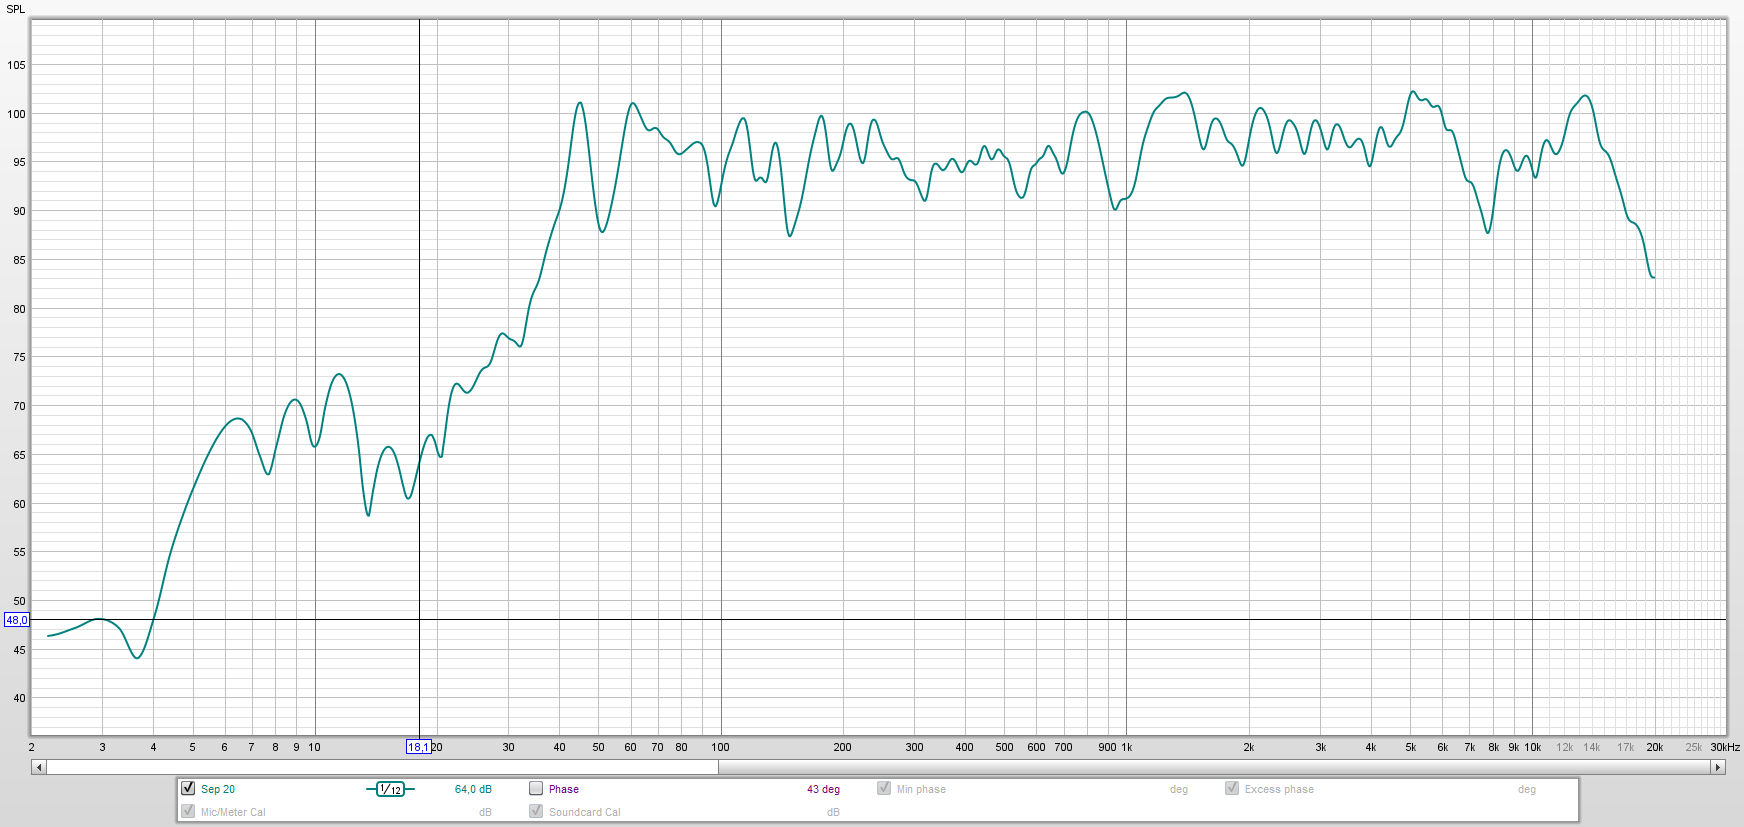This screenshot has height=827, width=1744.
Task: Click the 1/12 smoothing indicator icon
Action: point(390,789)
